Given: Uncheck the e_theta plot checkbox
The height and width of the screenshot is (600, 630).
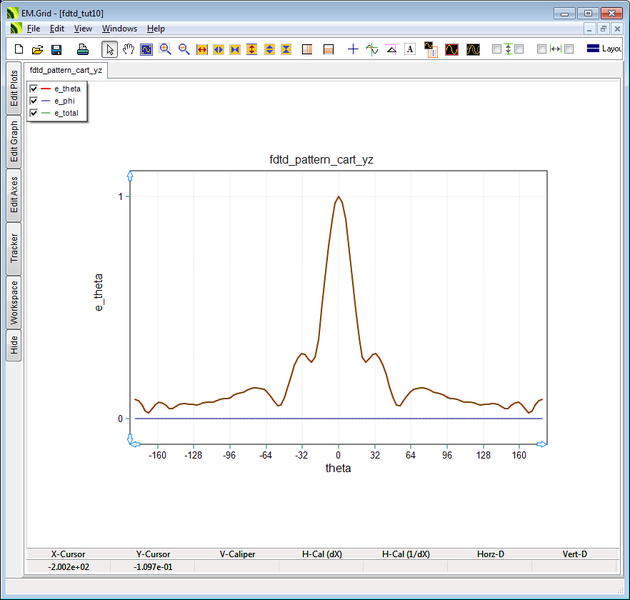Looking at the screenshot, I should pyautogui.click(x=34, y=89).
